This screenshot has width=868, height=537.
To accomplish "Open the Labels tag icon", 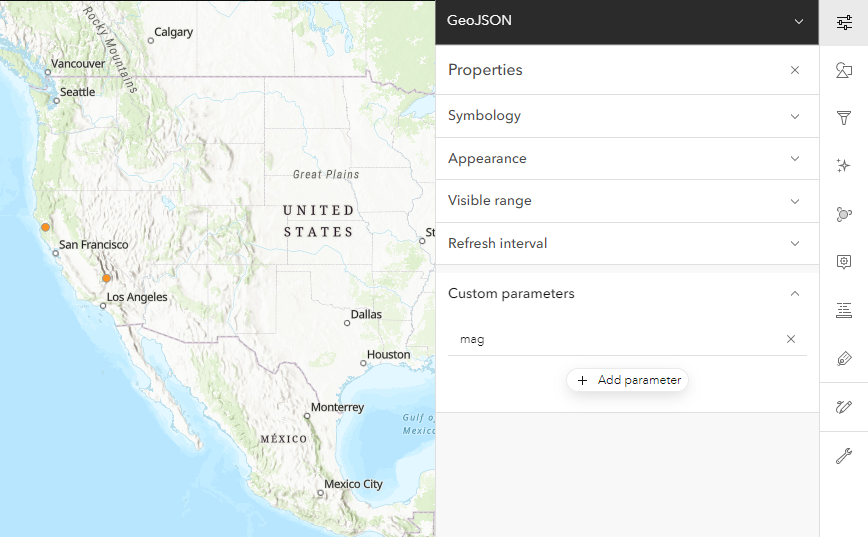I will tap(844, 359).
